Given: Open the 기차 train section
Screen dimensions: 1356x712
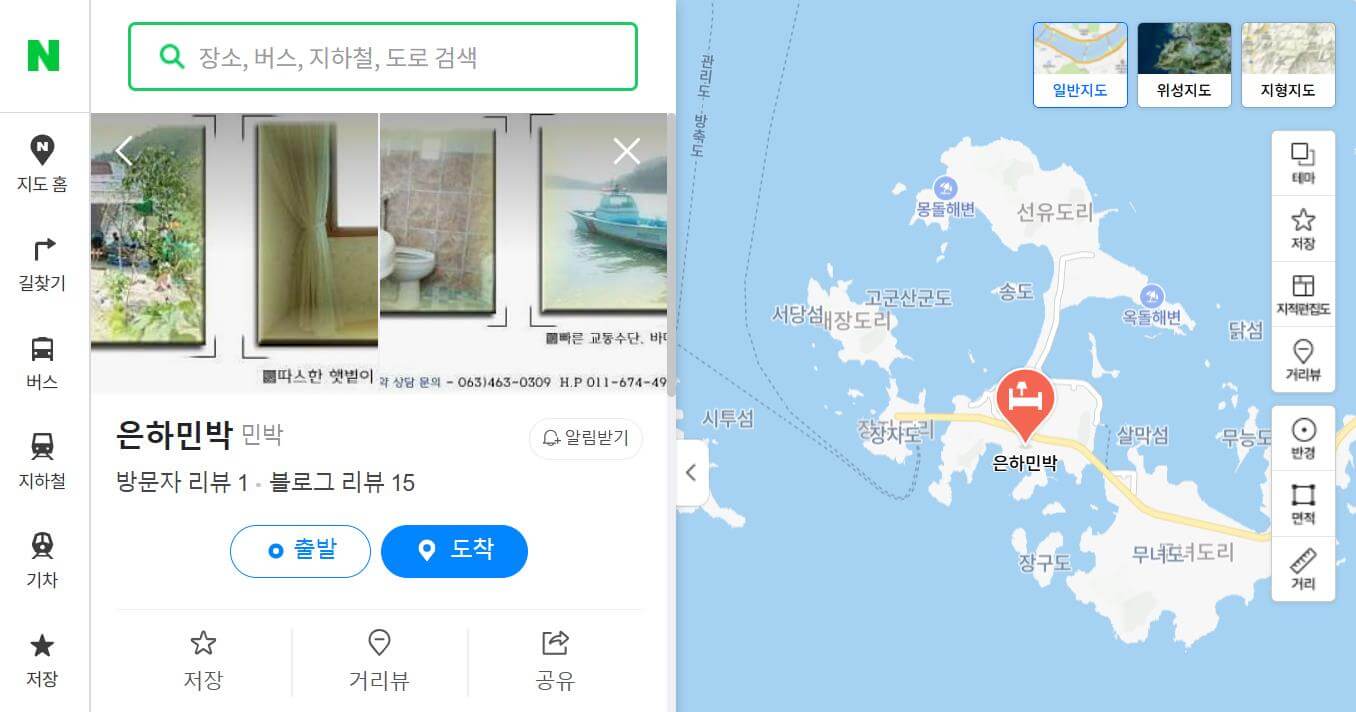Looking at the screenshot, I should [42, 560].
